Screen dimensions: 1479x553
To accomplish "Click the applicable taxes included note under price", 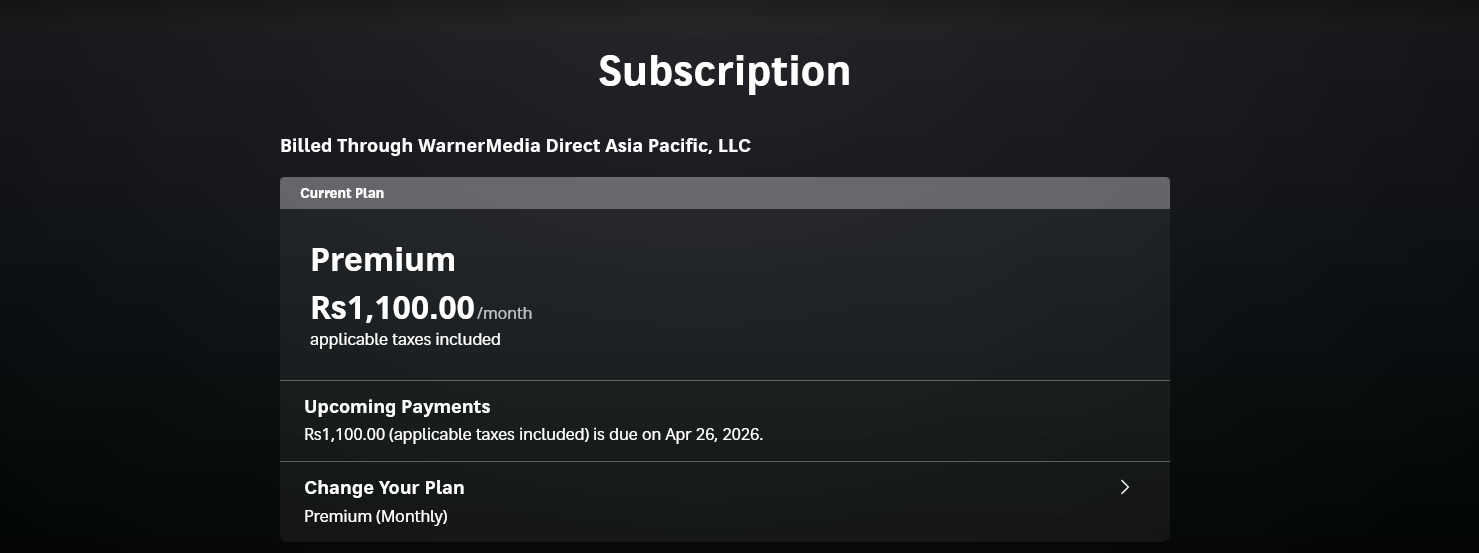I will click(405, 340).
